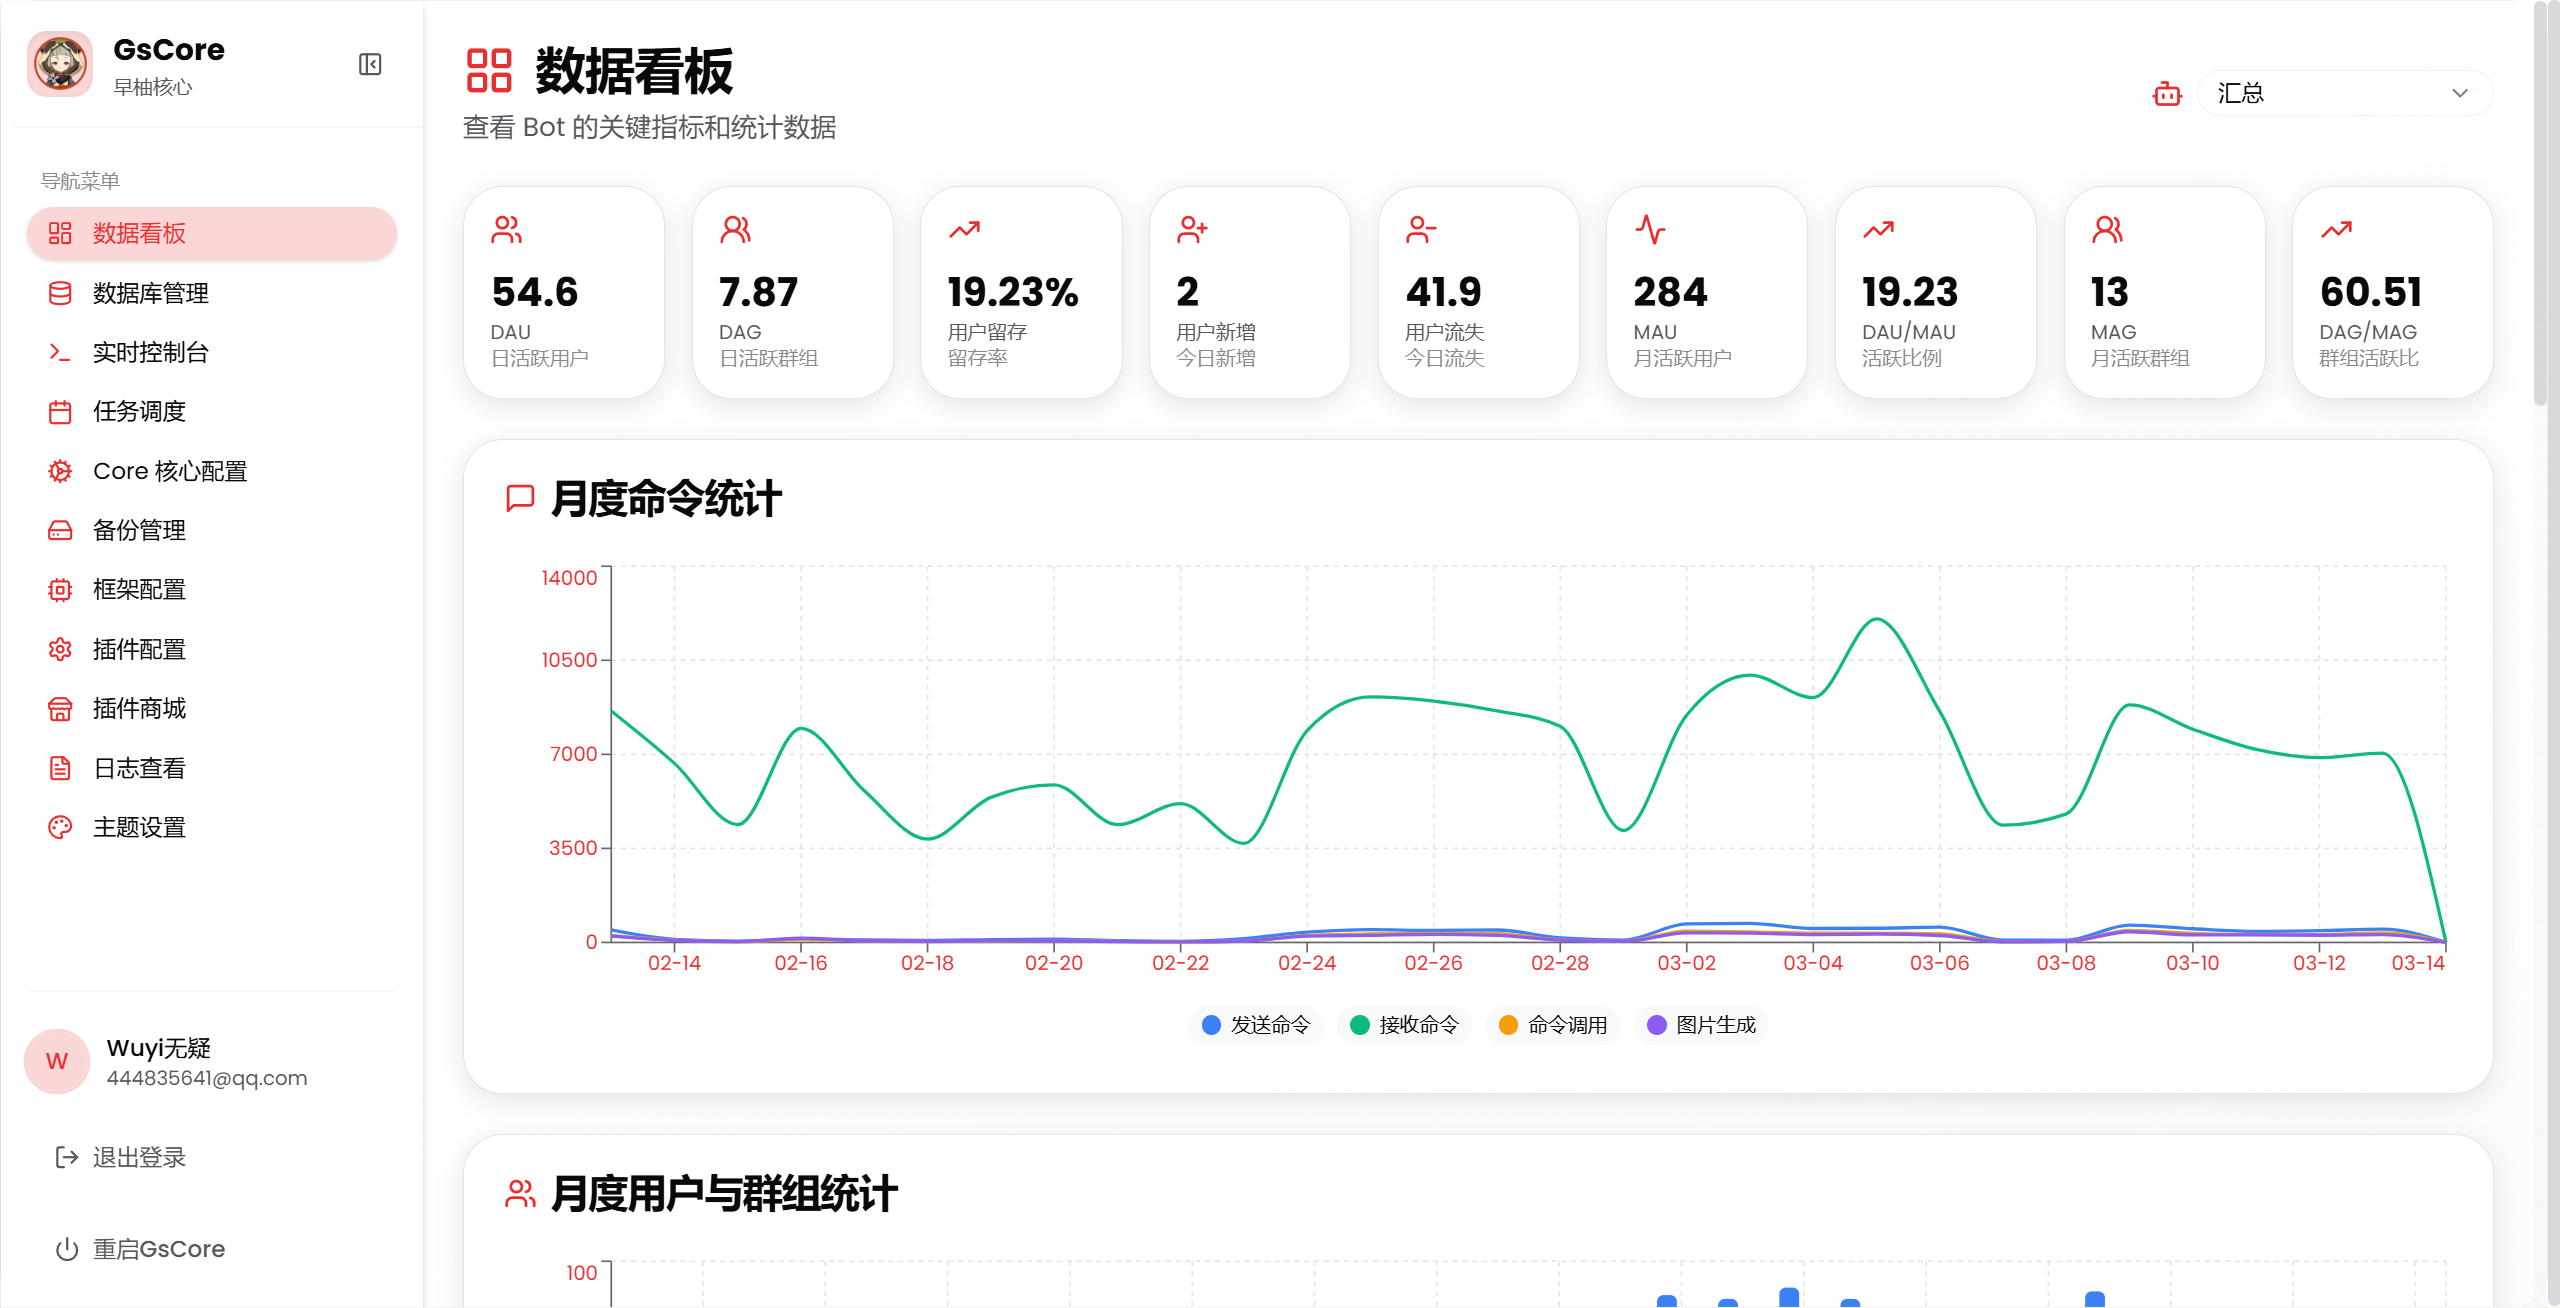Click the database icon for 数据库管理
The image size is (2560, 1308).
point(60,293)
